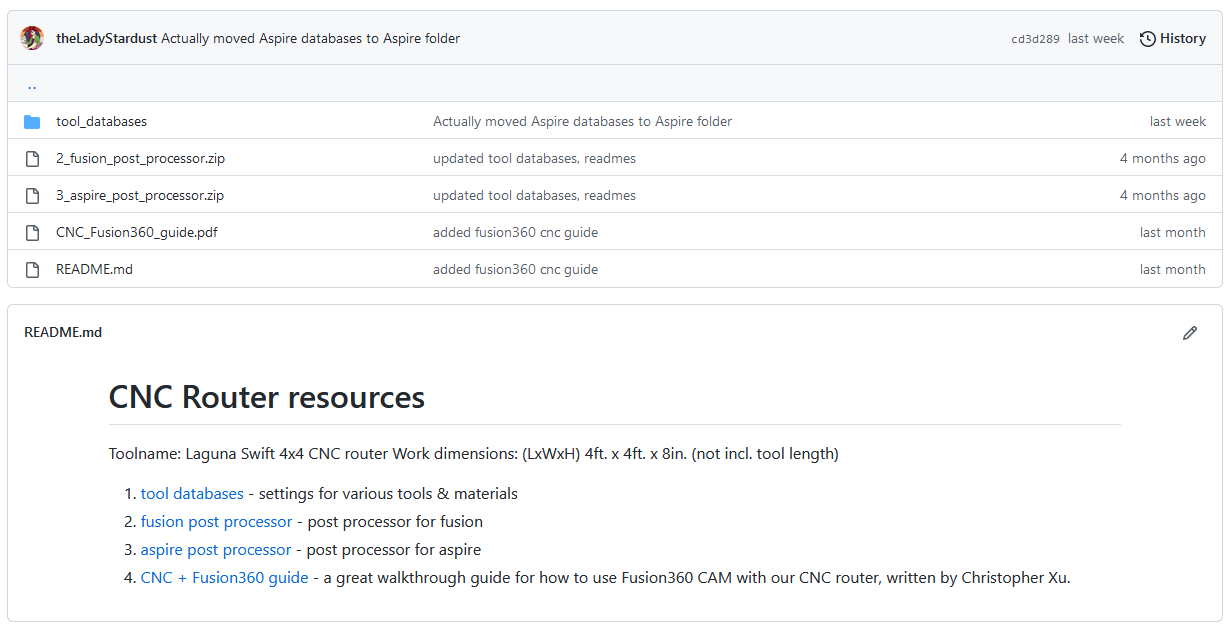The width and height of the screenshot is (1230, 627).
Task: Open commit message for CNC_Fusion360_guide.pdf row
Action: [x=515, y=232]
